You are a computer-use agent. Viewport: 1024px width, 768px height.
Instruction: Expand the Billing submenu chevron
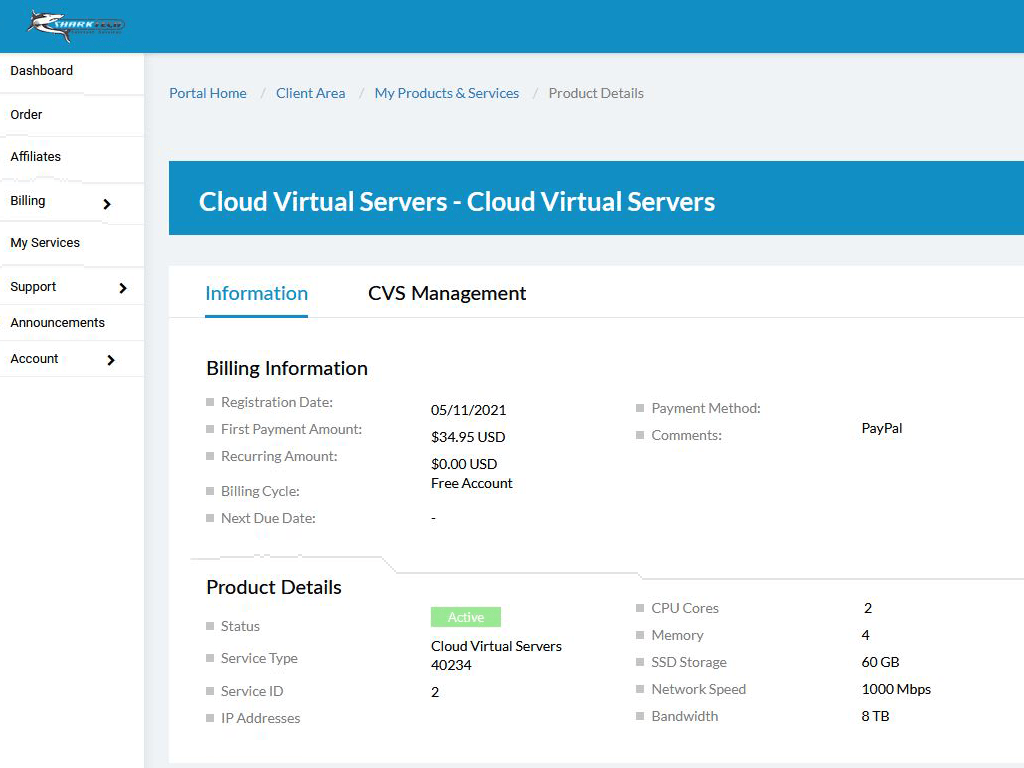pos(107,204)
